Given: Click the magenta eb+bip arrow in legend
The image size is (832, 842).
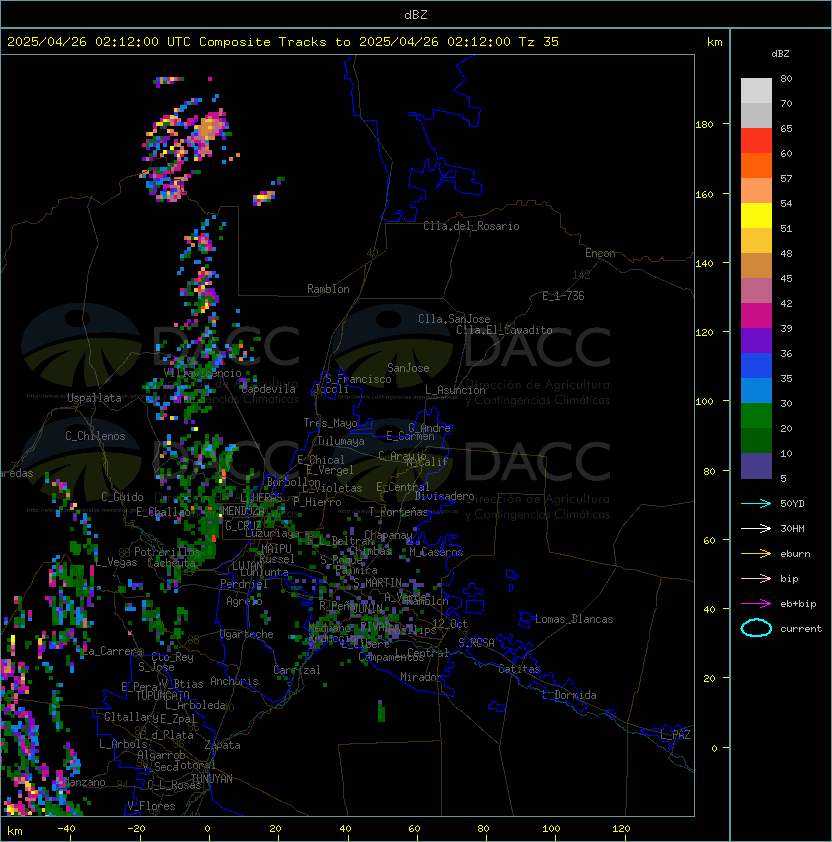Looking at the screenshot, I should [756, 604].
